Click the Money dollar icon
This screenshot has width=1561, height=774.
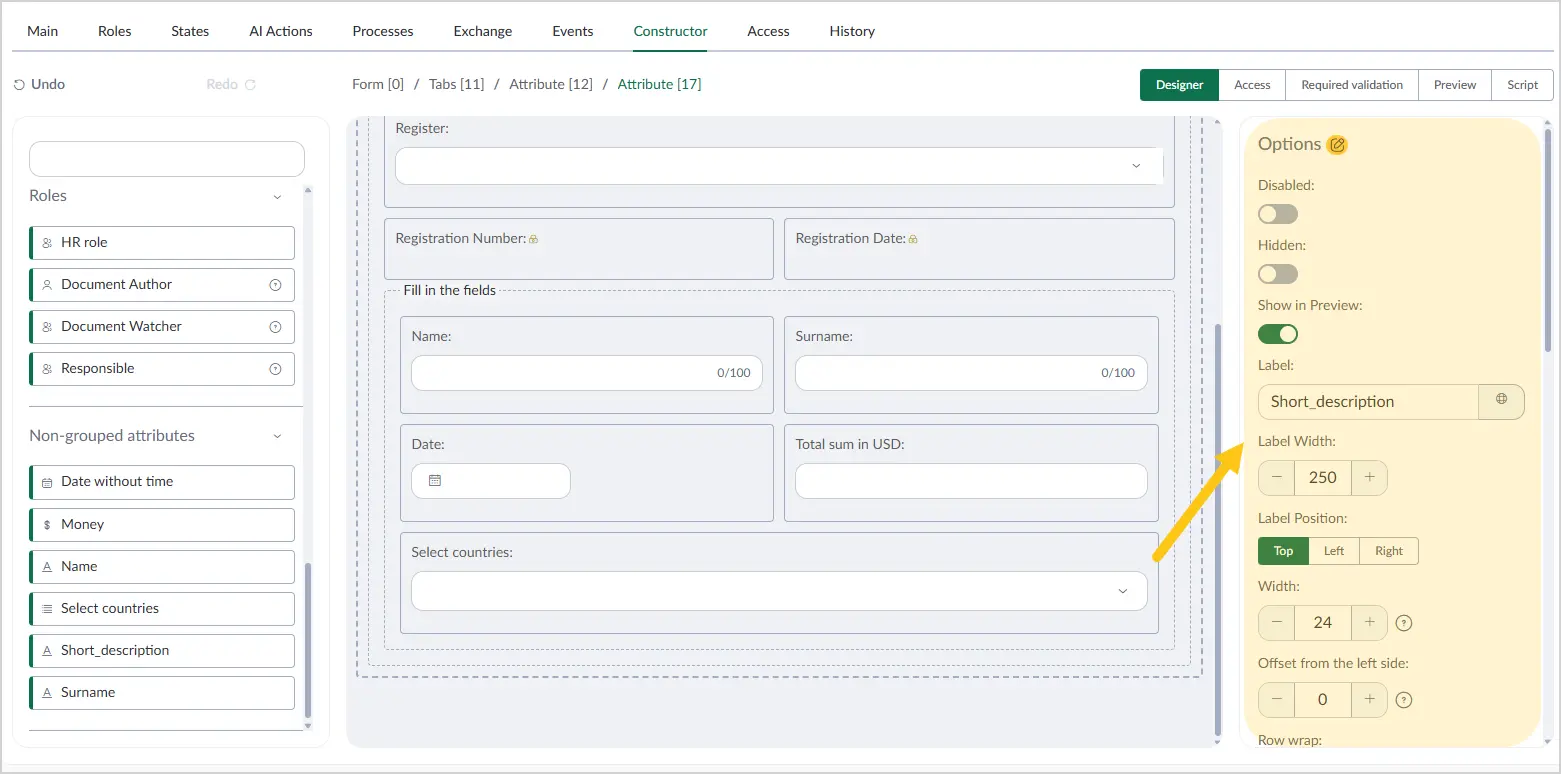coord(47,525)
